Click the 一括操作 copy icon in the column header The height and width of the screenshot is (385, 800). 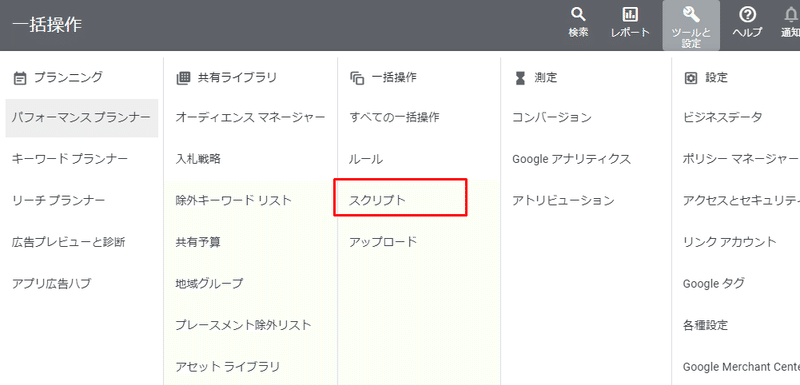point(357,78)
